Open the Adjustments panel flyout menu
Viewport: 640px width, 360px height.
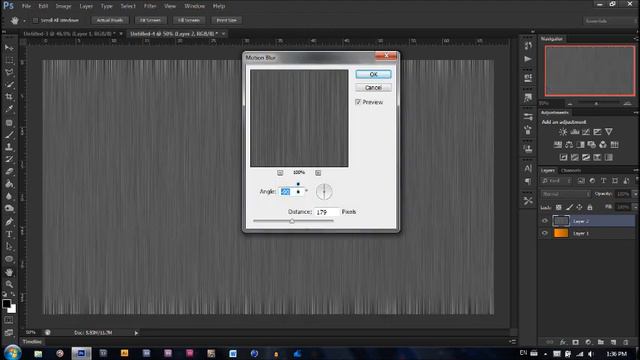(x=636, y=112)
